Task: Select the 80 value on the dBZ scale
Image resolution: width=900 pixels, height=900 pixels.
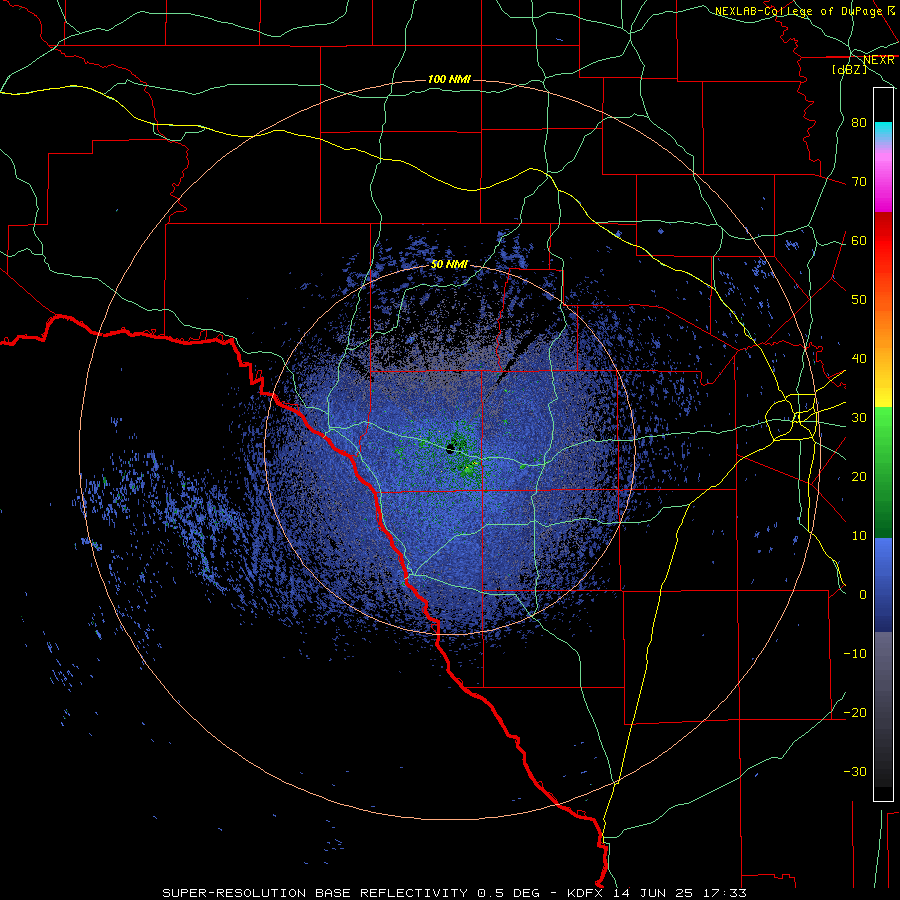Action: (x=859, y=122)
